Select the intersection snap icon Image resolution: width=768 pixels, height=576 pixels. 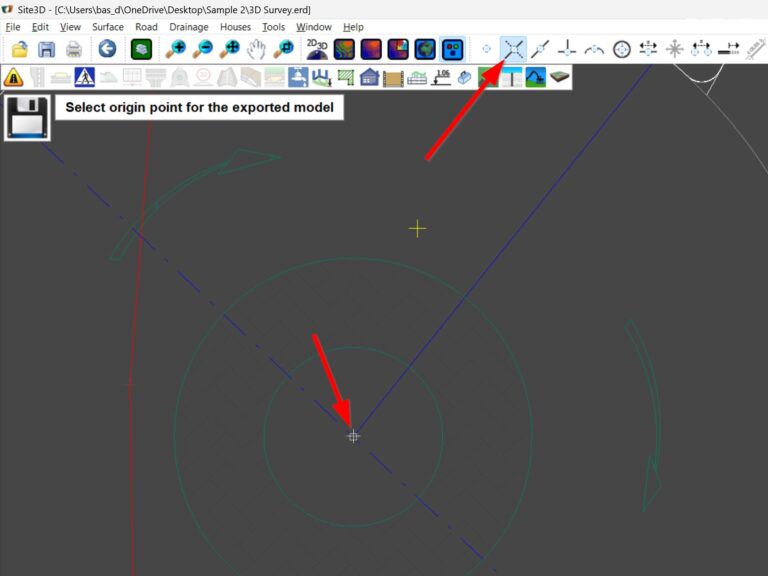pyautogui.click(x=513, y=49)
